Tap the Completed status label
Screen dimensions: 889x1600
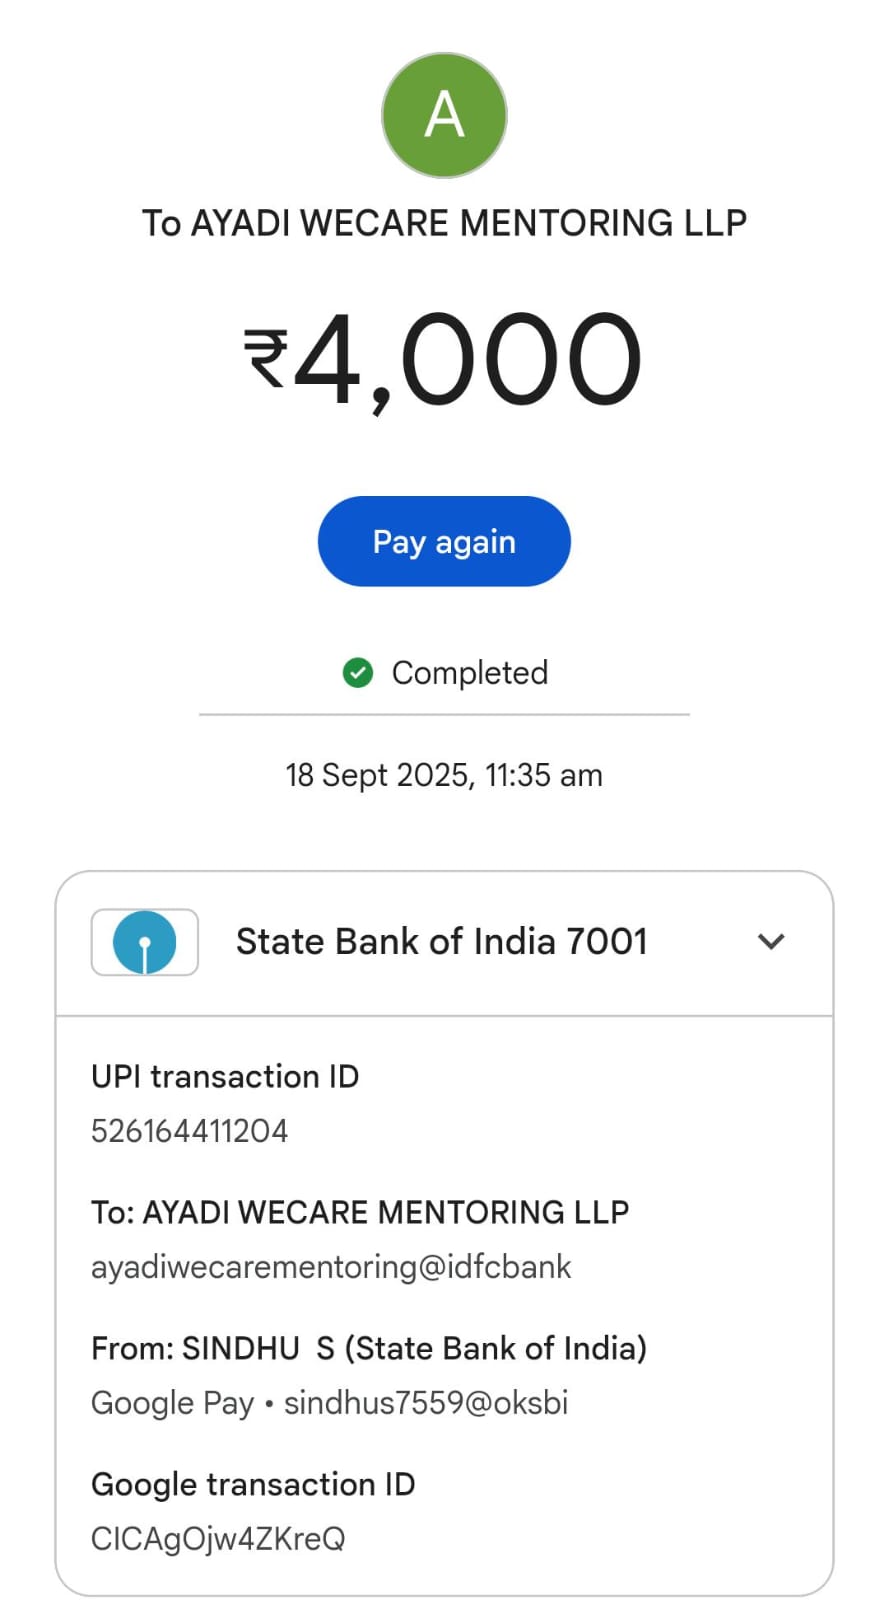click(x=469, y=673)
